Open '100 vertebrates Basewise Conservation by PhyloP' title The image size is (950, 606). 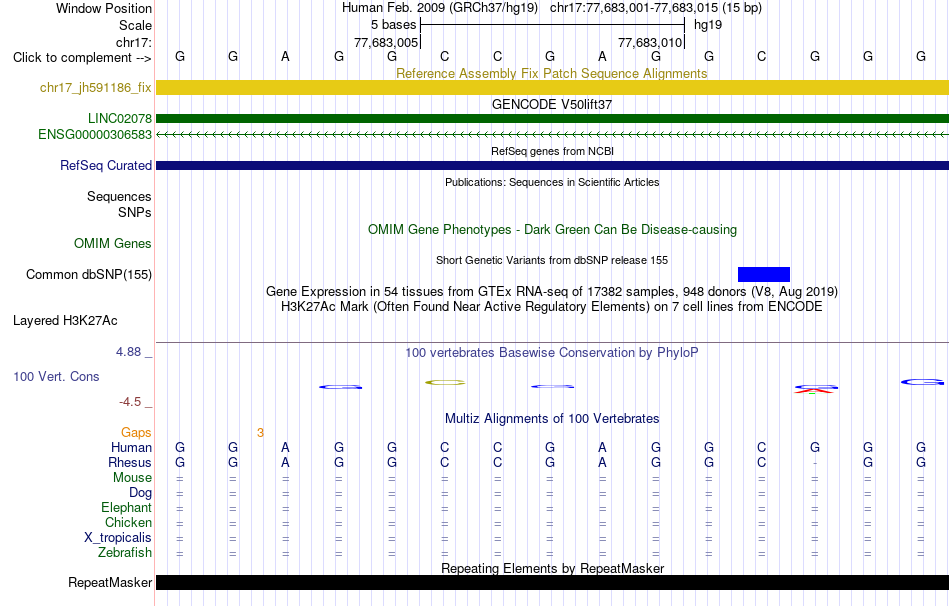pos(552,353)
